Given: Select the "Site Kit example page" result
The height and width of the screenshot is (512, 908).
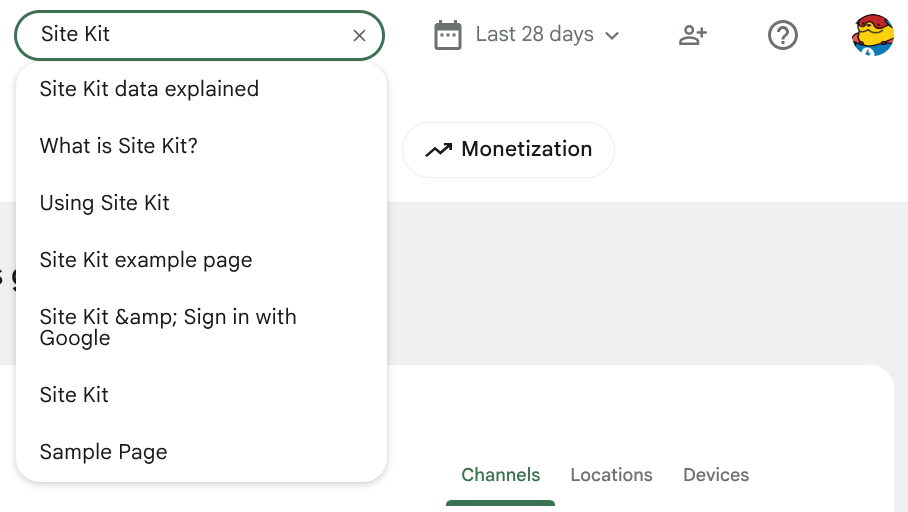Looking at the screenshot, I should tap(146, 260).
